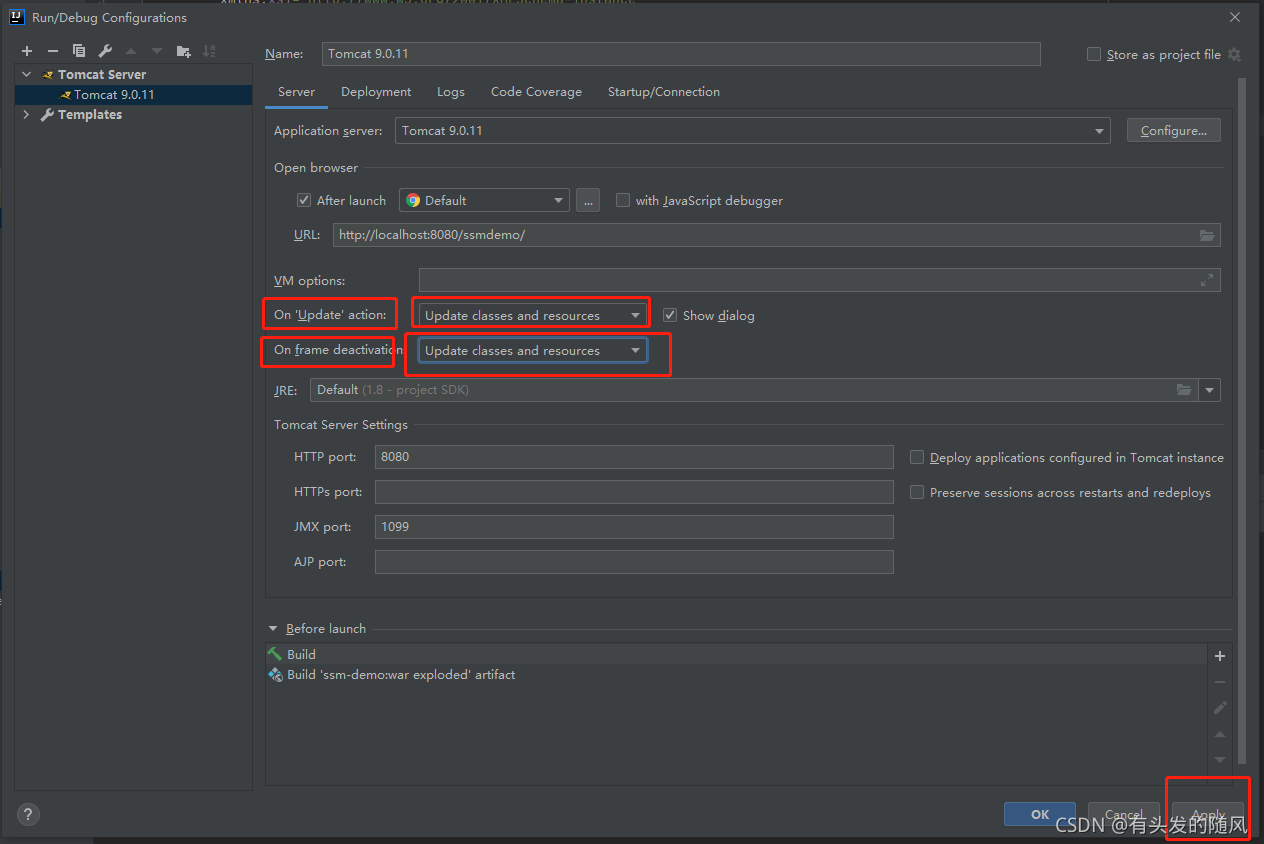The height and width of the screenshot is (844, 1264).
Task: Add a Before launch task with plus icon
Action: pos(1220,656)
